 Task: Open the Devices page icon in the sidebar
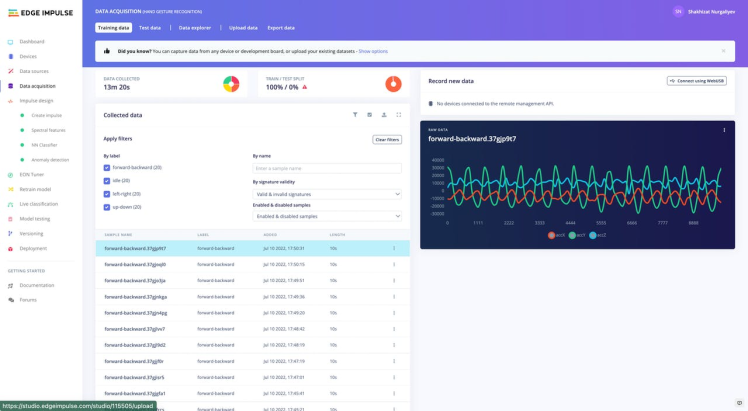pyautogui.click(x=10, y=56)
